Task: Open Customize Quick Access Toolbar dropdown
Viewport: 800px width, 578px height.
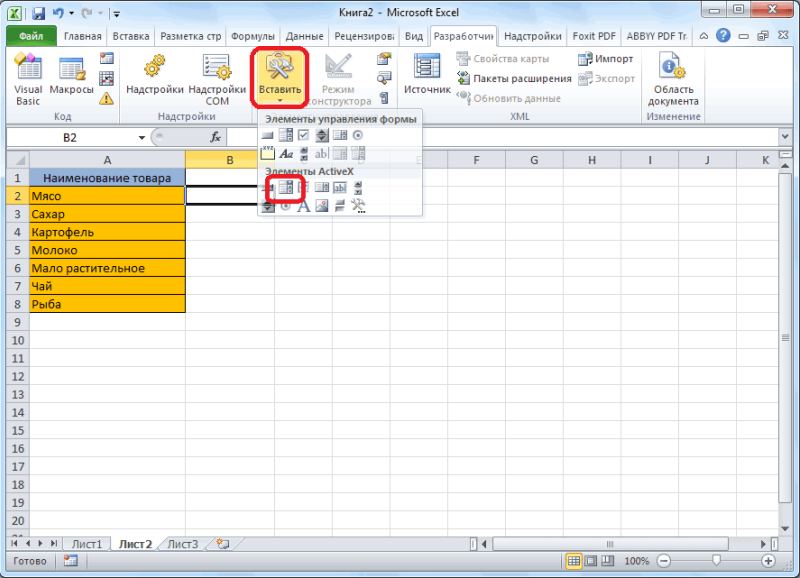Action: 117,14
